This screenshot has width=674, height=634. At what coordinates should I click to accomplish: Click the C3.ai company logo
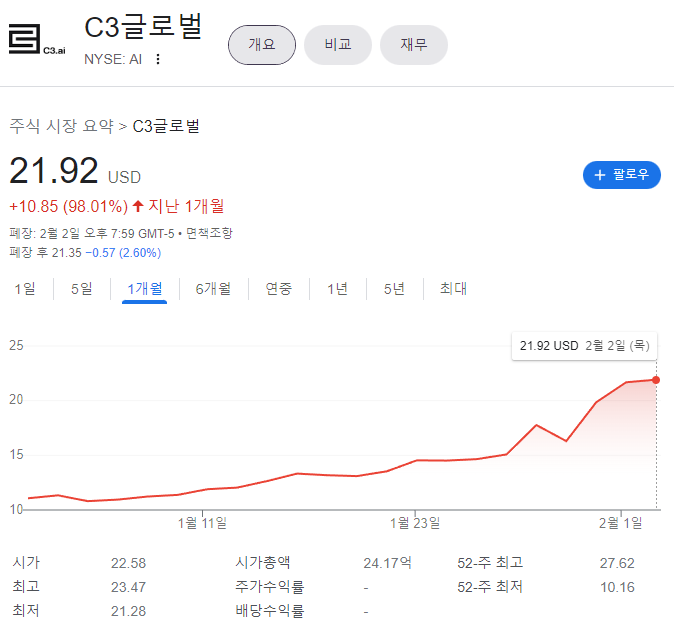tap(37, 39)
